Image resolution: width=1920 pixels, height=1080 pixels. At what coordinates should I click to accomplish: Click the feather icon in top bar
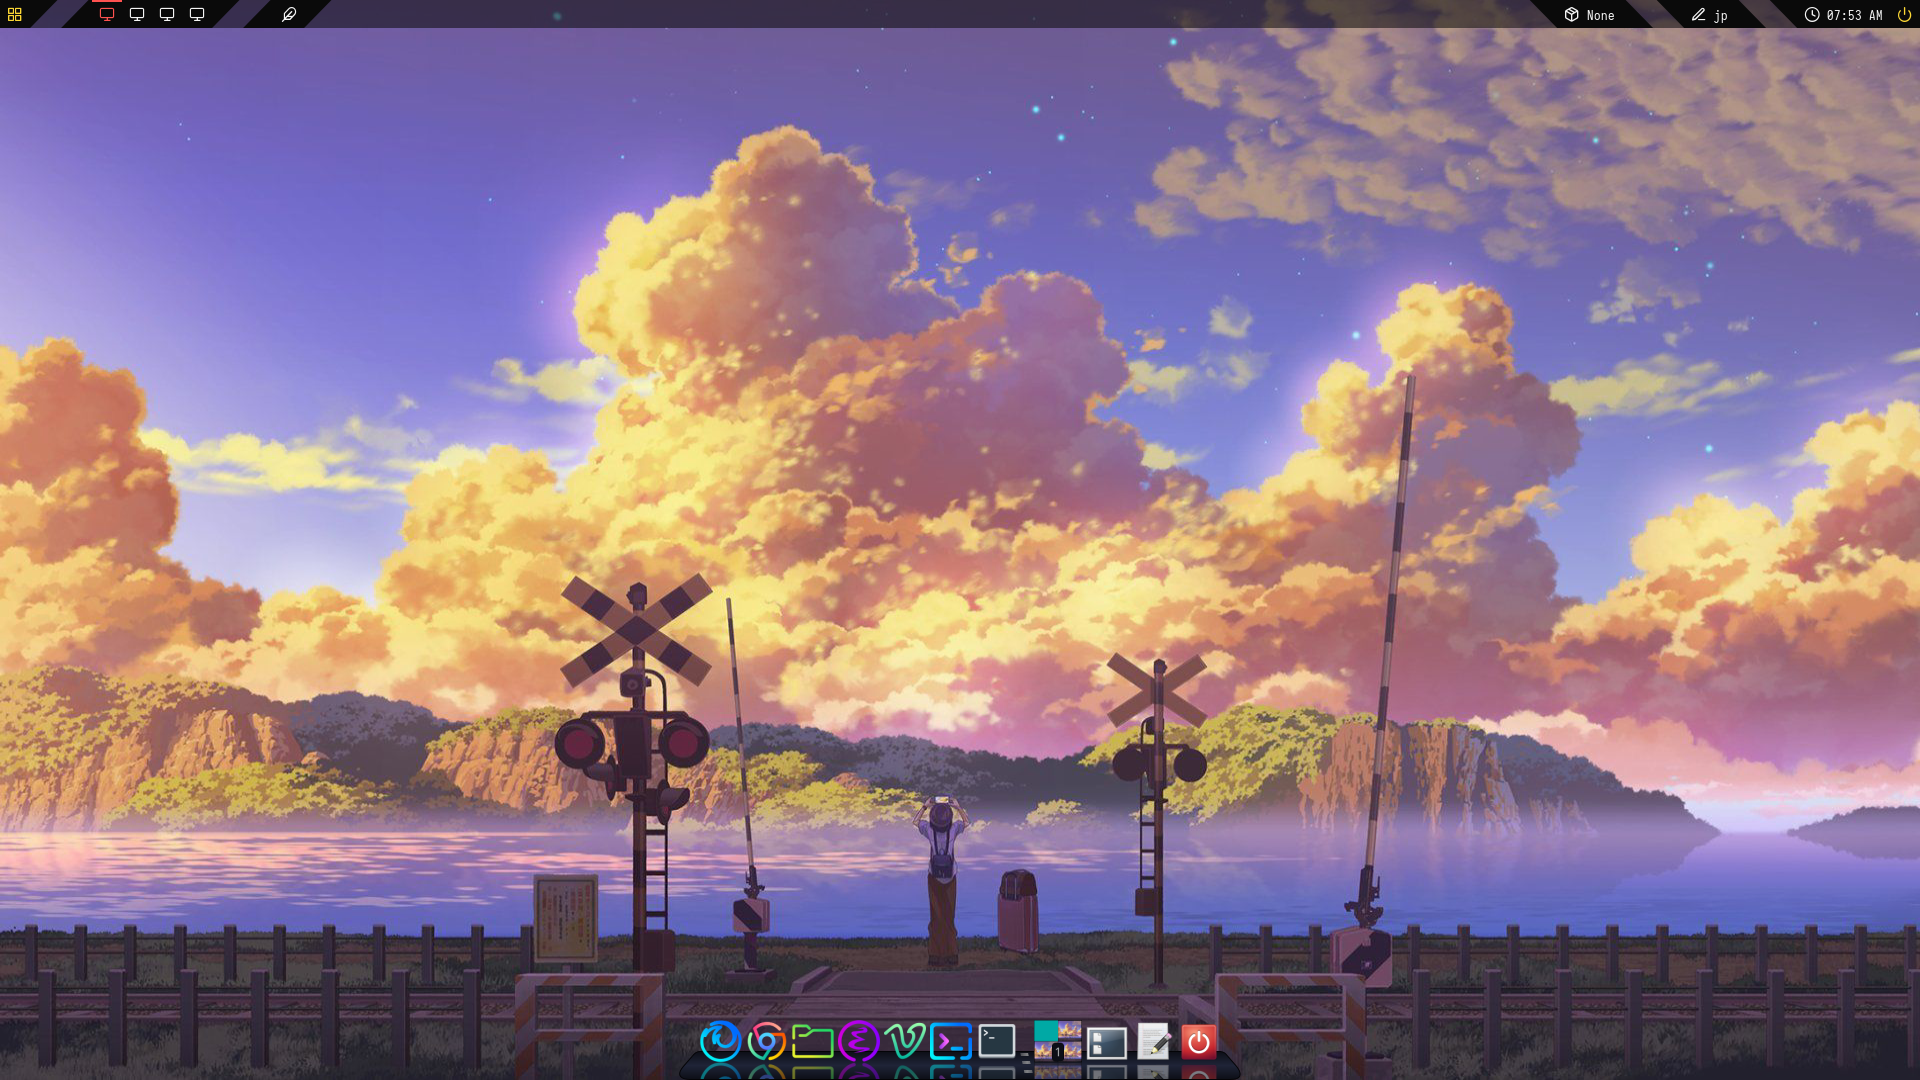[x=289, y=15]
